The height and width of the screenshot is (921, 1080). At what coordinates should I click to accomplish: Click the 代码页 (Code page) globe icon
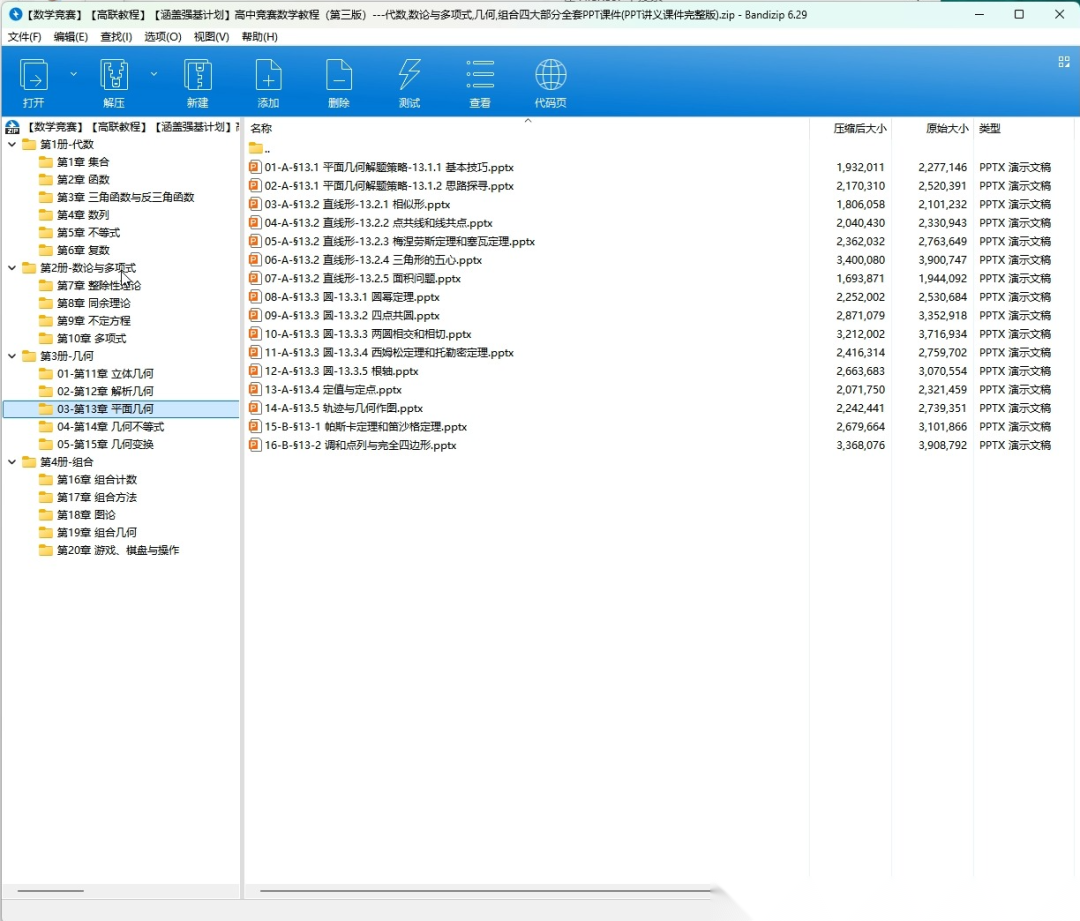click(x=550, y=76)
